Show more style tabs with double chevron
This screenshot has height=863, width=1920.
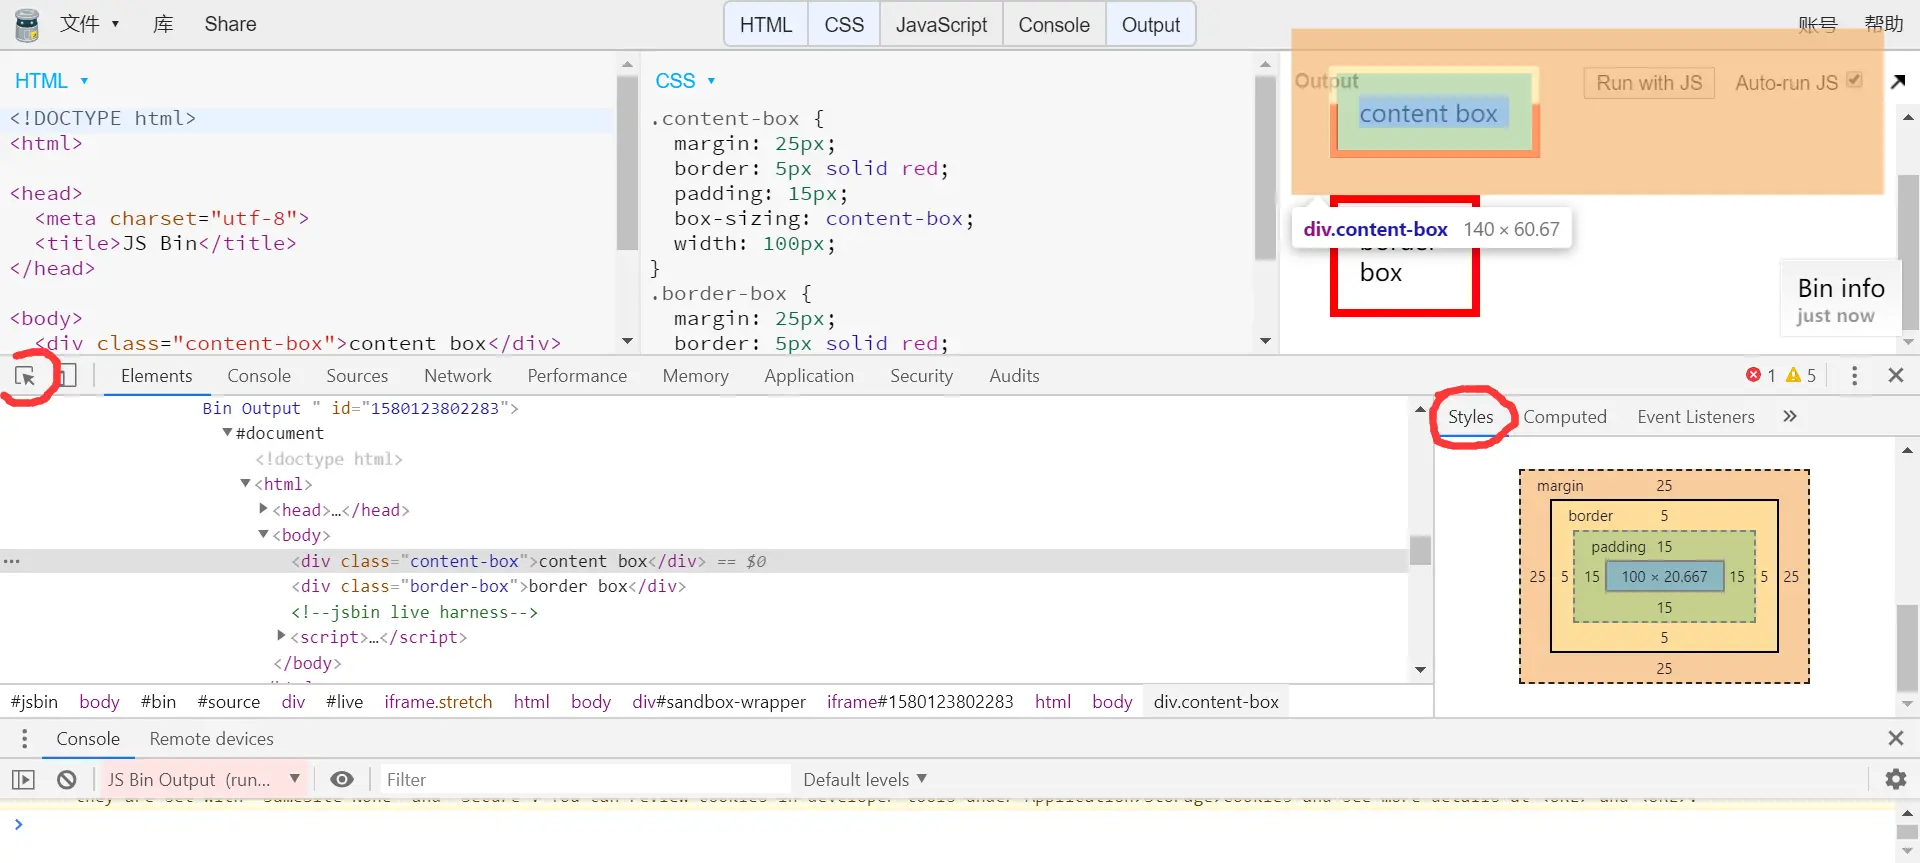pos(1790,416)
